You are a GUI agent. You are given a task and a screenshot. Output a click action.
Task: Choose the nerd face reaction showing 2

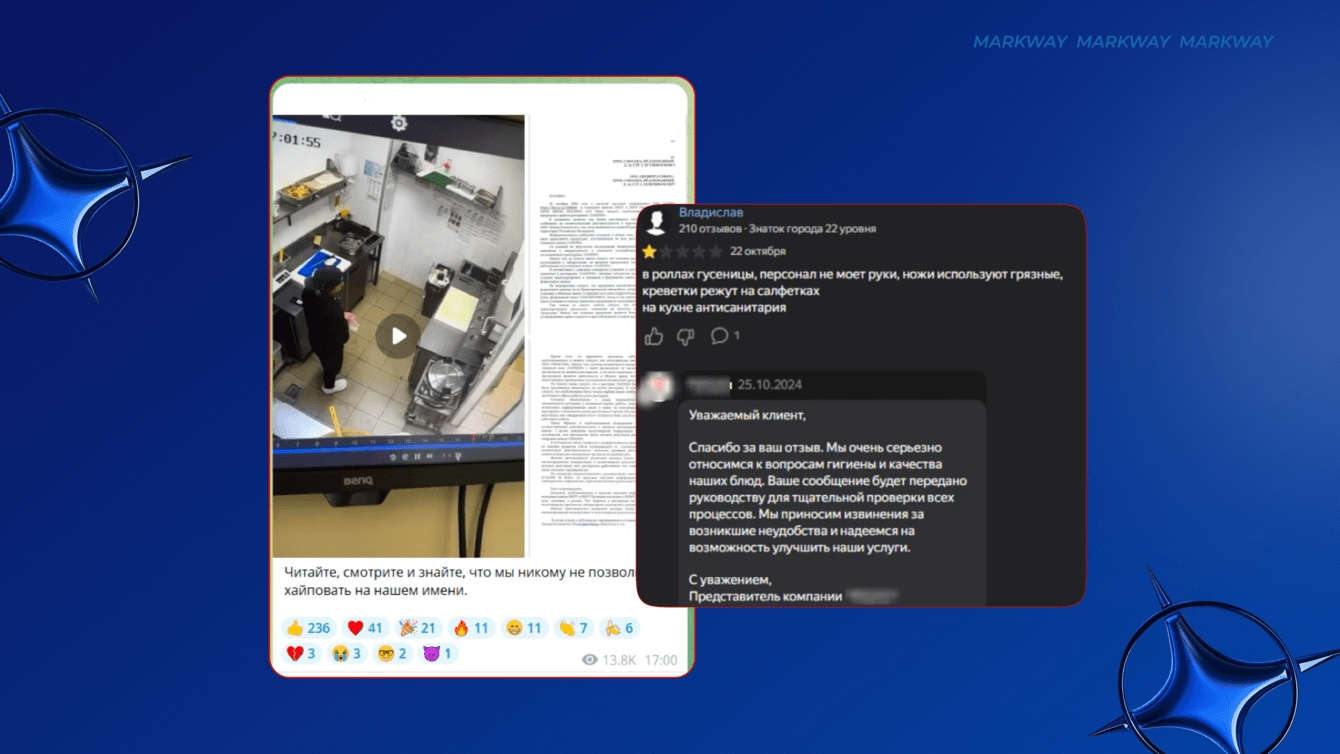coord(392,654)
